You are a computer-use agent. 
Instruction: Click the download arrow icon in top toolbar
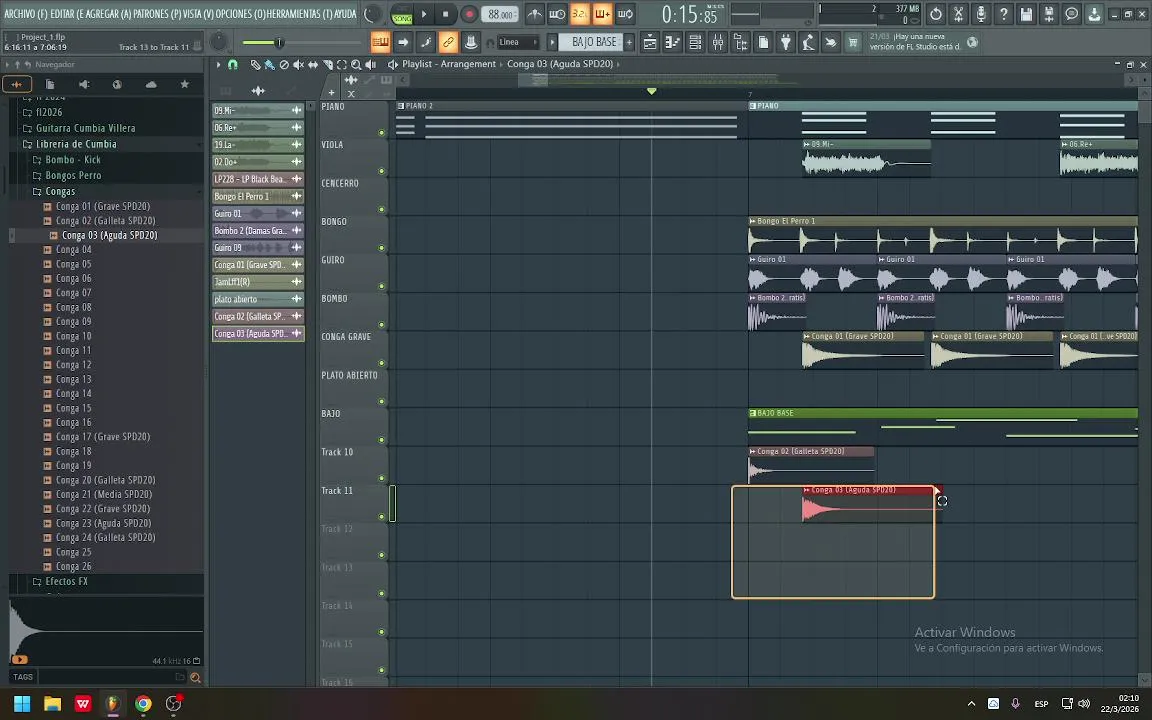pyautogui.click(x=1095, y=14)
